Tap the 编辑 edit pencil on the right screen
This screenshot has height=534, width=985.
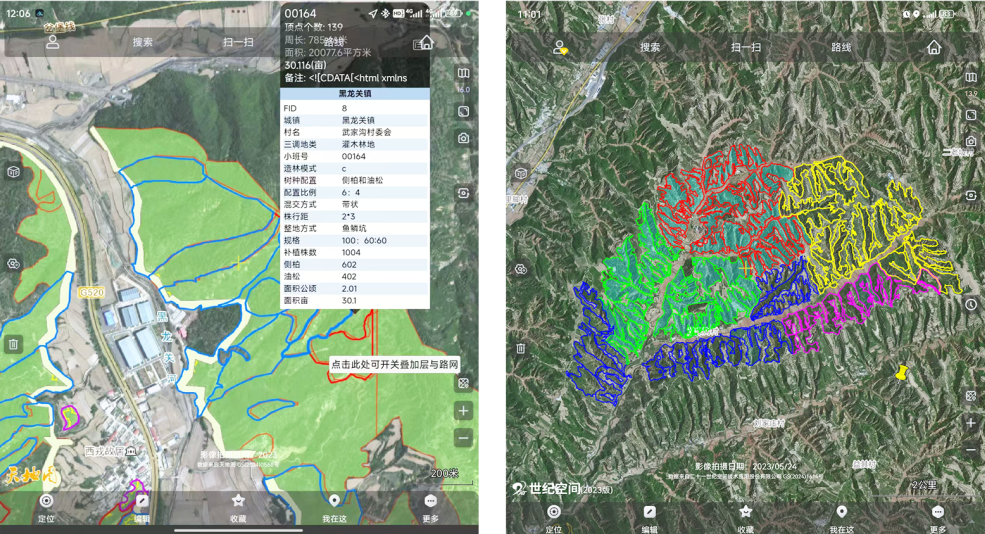pos(650,516)
